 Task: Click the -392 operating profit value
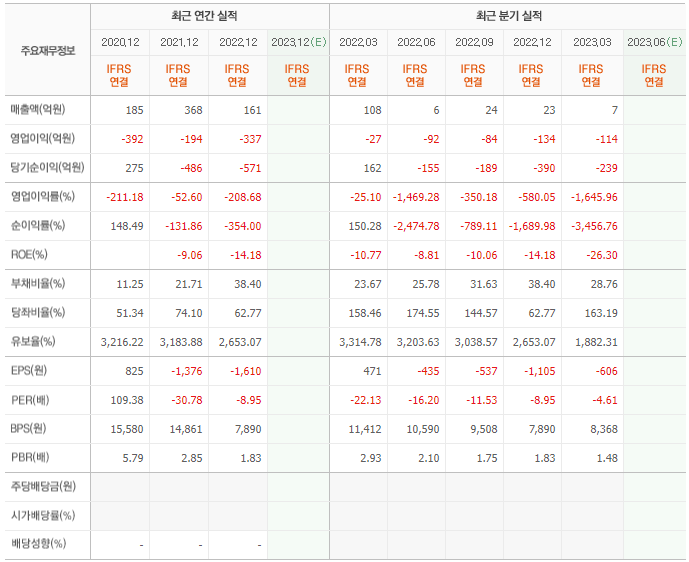click(132, 139)
